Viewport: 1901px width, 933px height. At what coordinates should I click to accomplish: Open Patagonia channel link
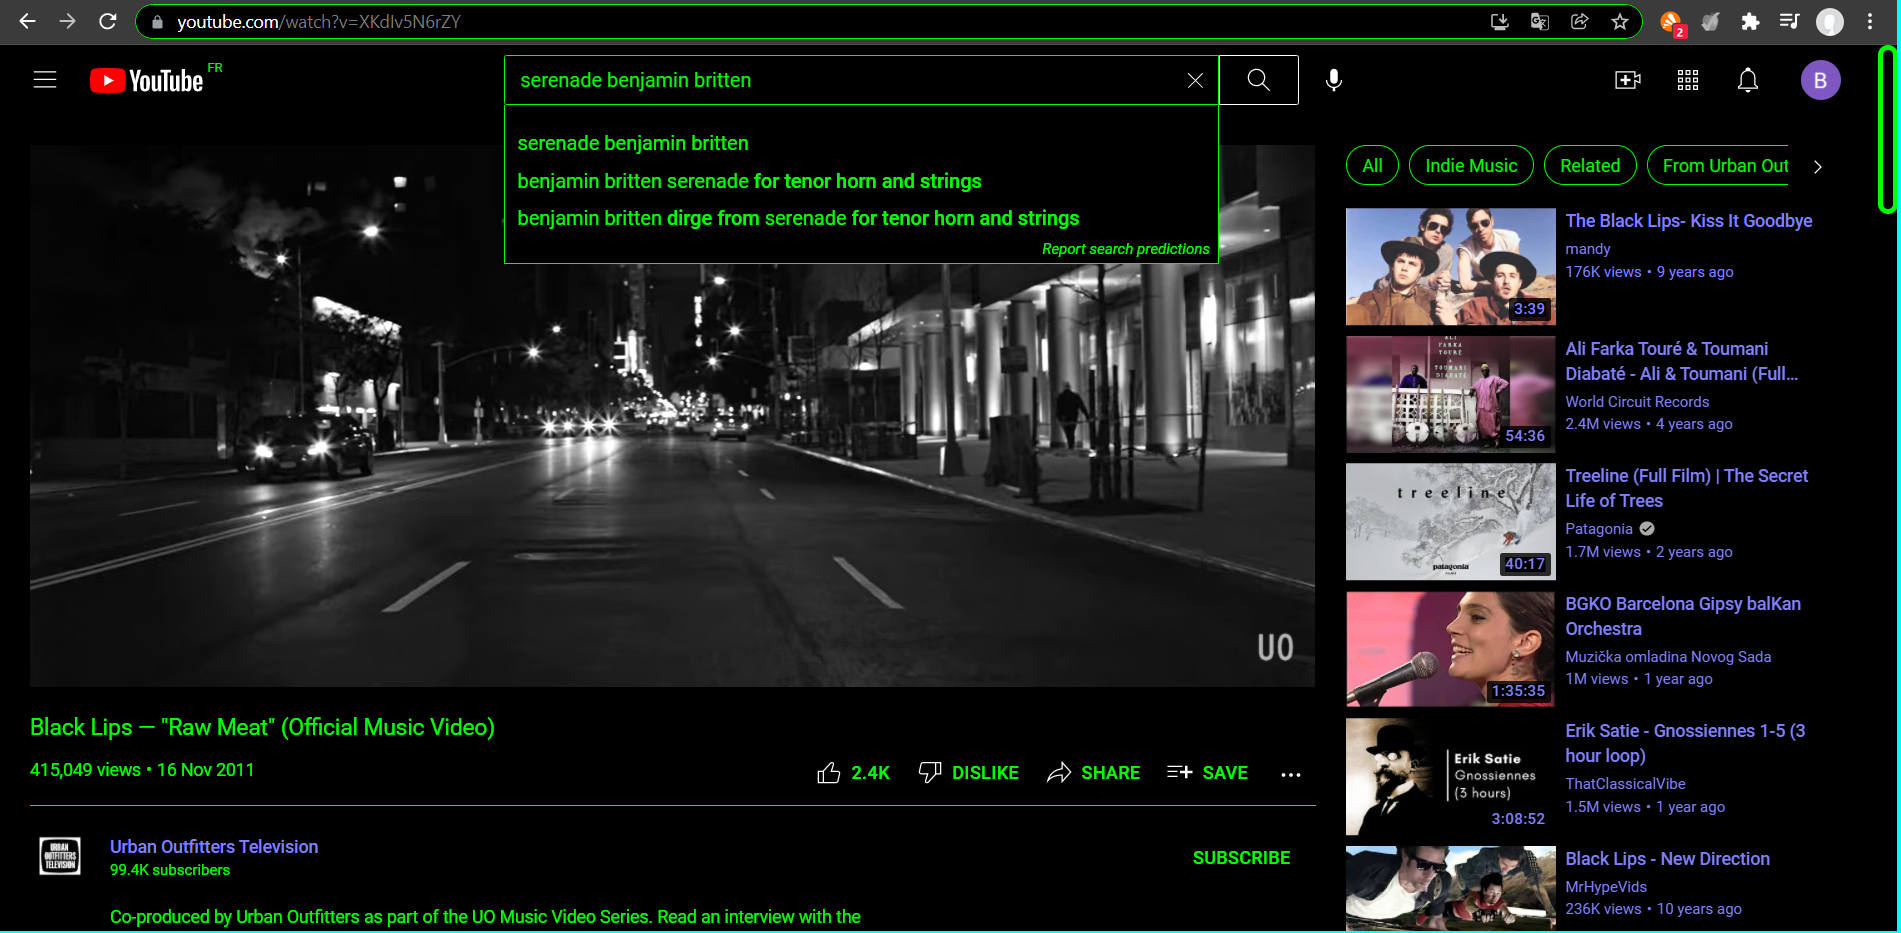coord(1598,529)
